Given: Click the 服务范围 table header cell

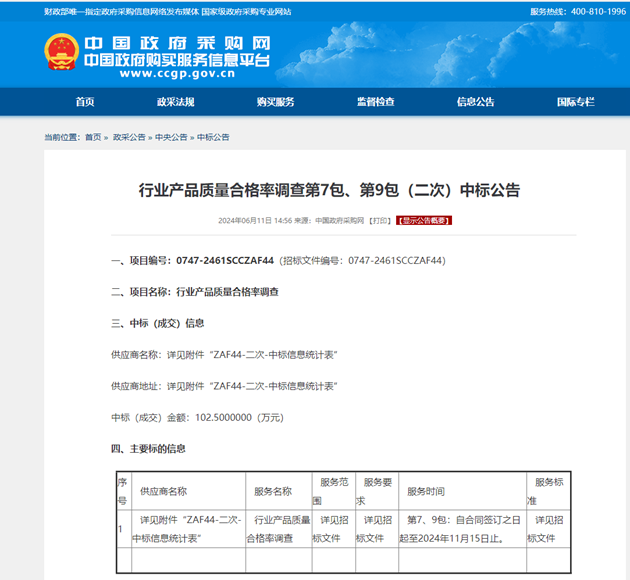Looking at the screenshot, I should click(334, 491).
